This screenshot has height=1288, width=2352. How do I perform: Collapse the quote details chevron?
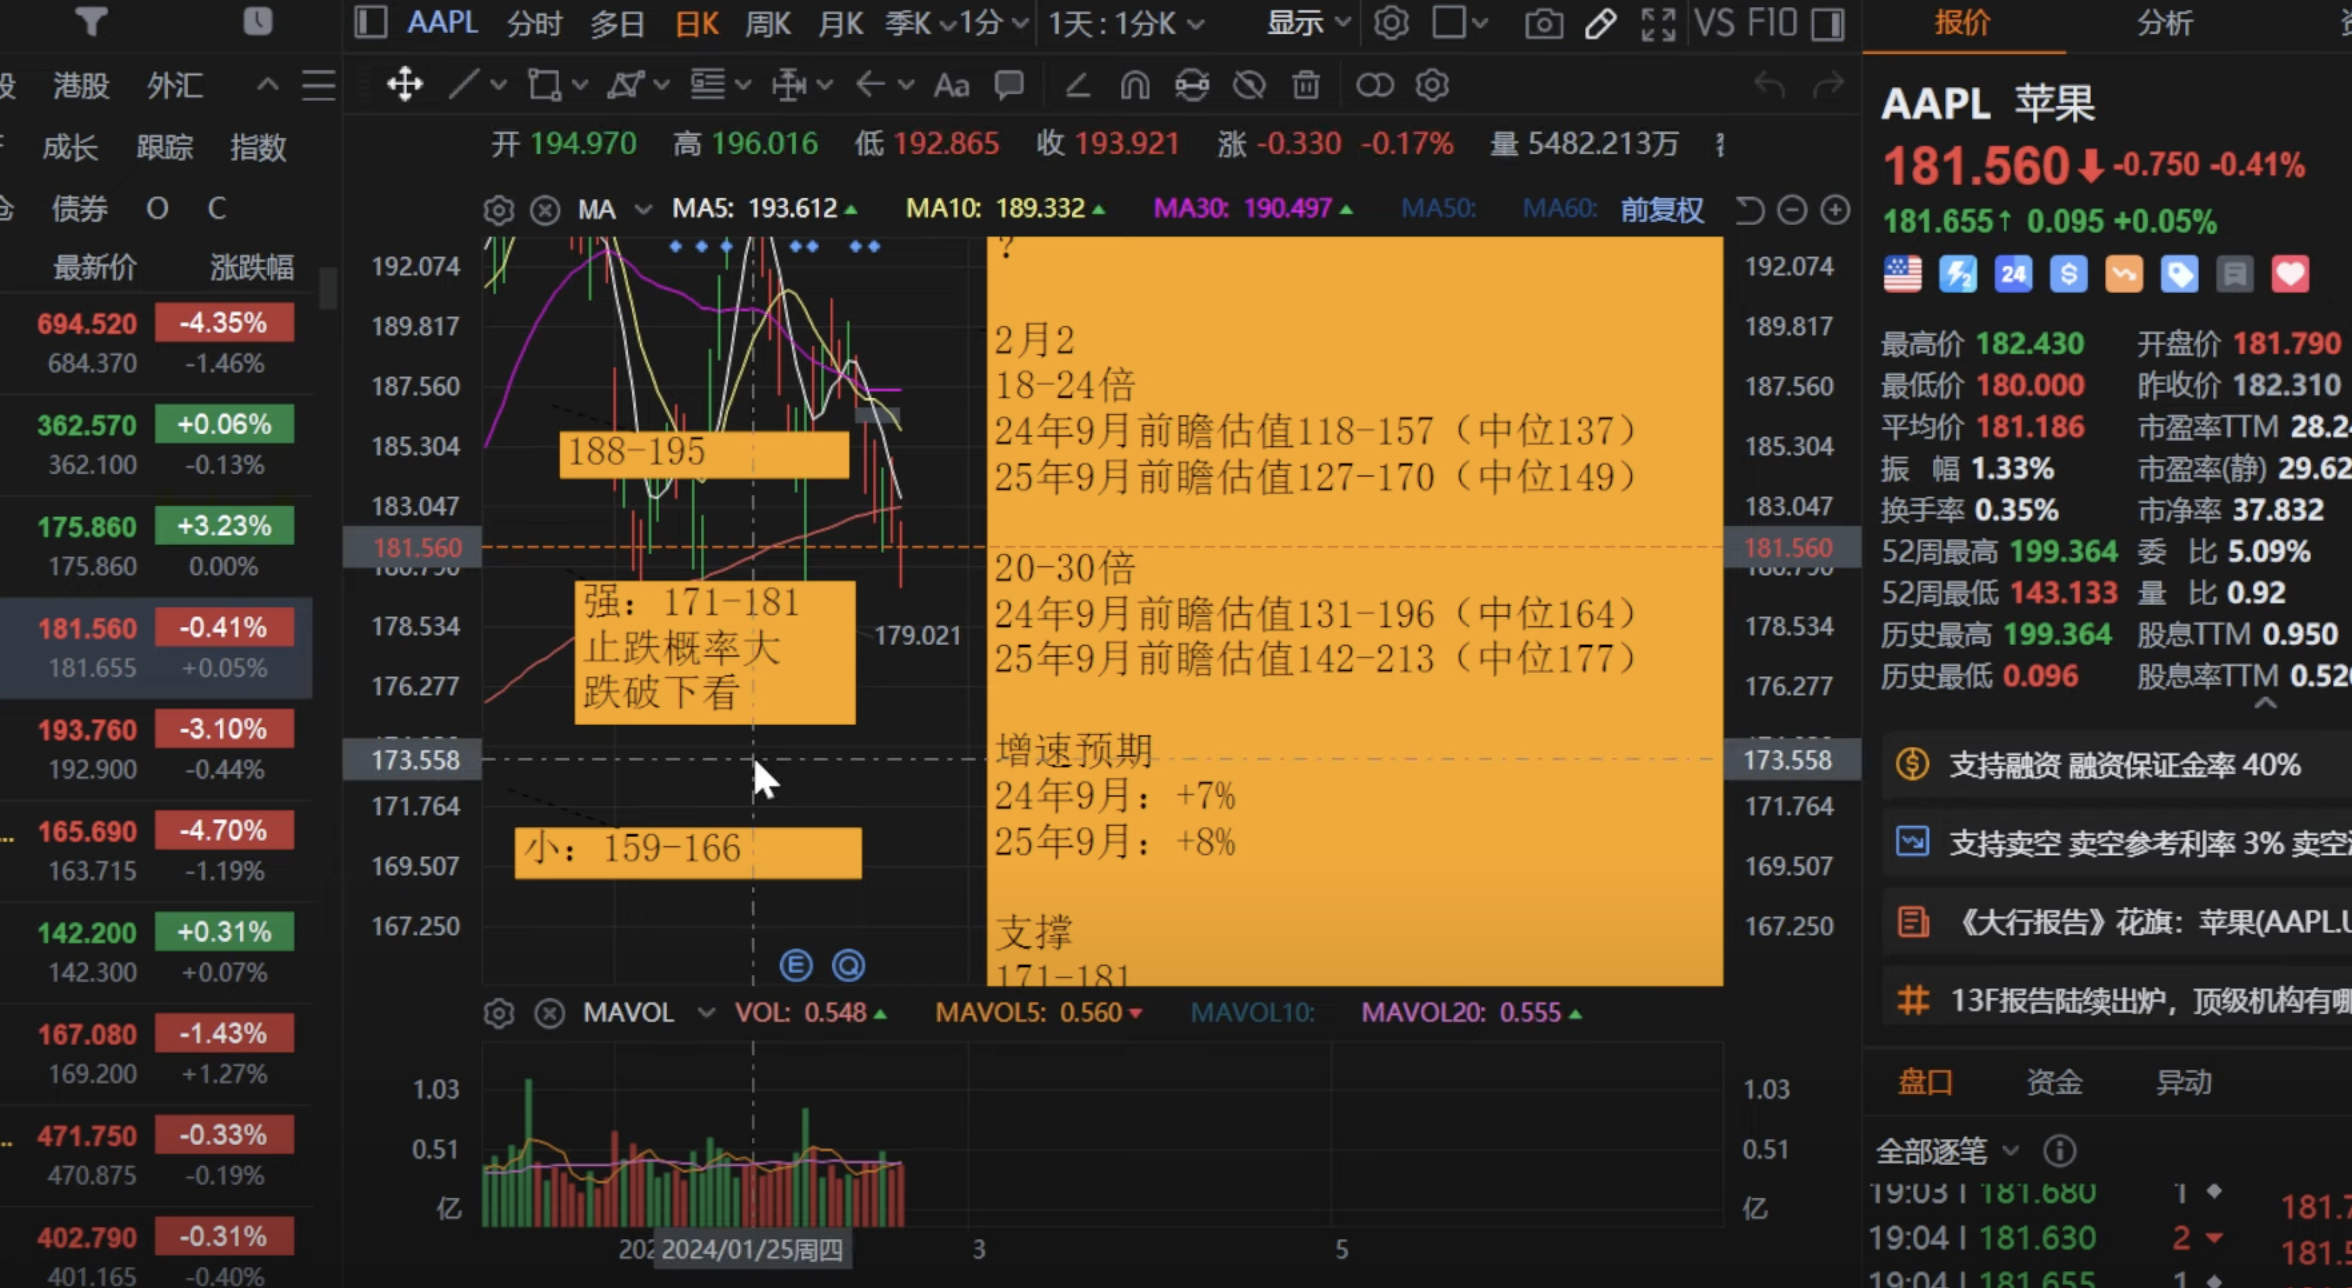2266,704
